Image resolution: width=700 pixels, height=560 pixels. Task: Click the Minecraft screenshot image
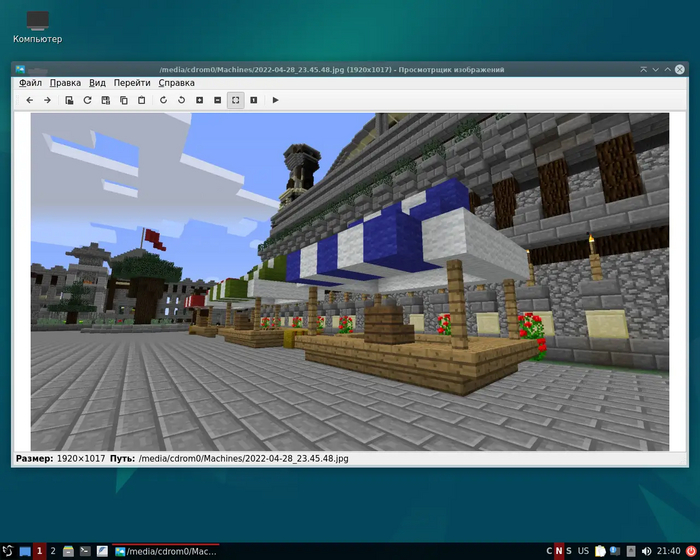(x=350, y=282)
